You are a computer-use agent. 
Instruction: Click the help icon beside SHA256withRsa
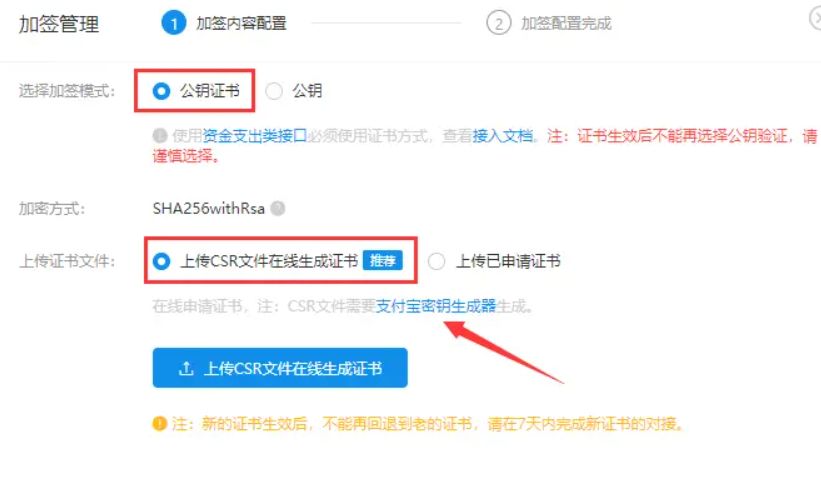click(278, 208)
